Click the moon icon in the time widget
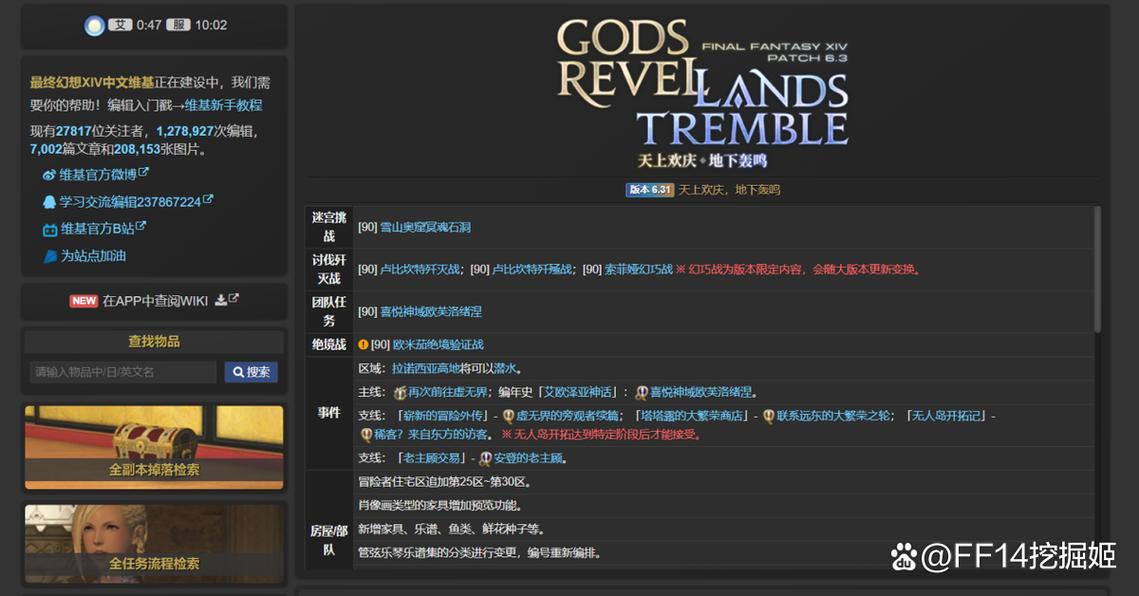Viewport: 1139px width, 596px height. [x=94, y=26]
